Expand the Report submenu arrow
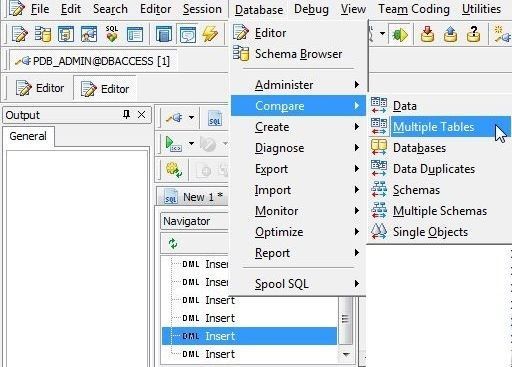This screenshot has height=367, width=512. [357, 253]
